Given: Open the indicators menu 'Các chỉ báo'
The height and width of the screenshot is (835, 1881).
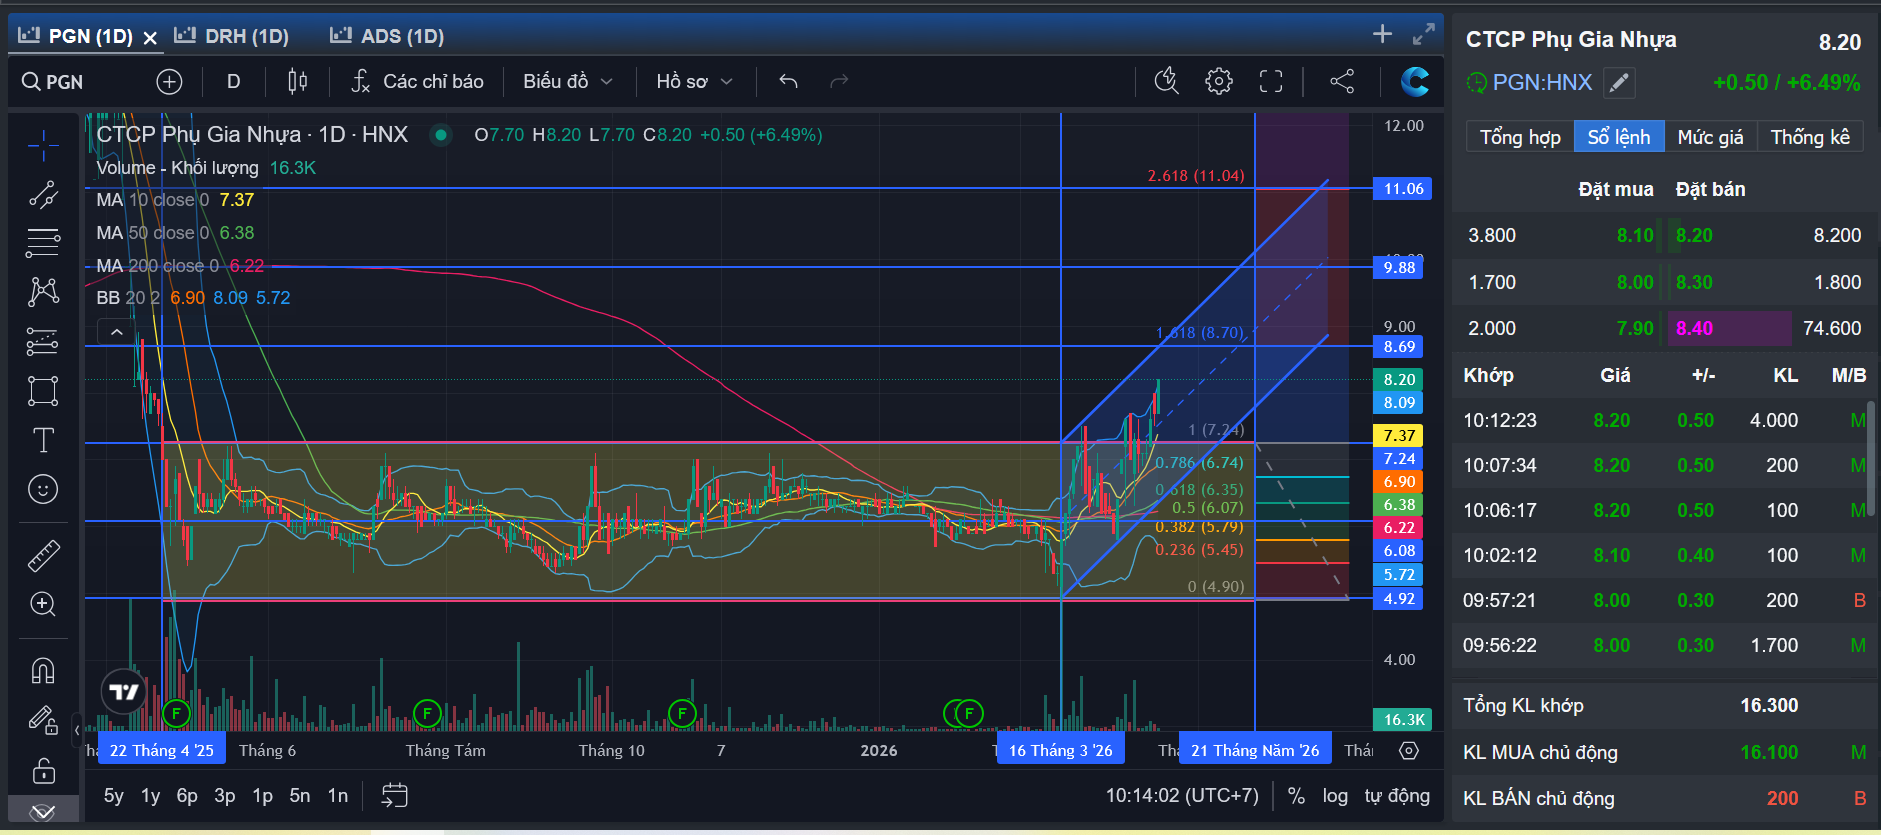Looking at the screenshot, I should (x=418, y=82).
